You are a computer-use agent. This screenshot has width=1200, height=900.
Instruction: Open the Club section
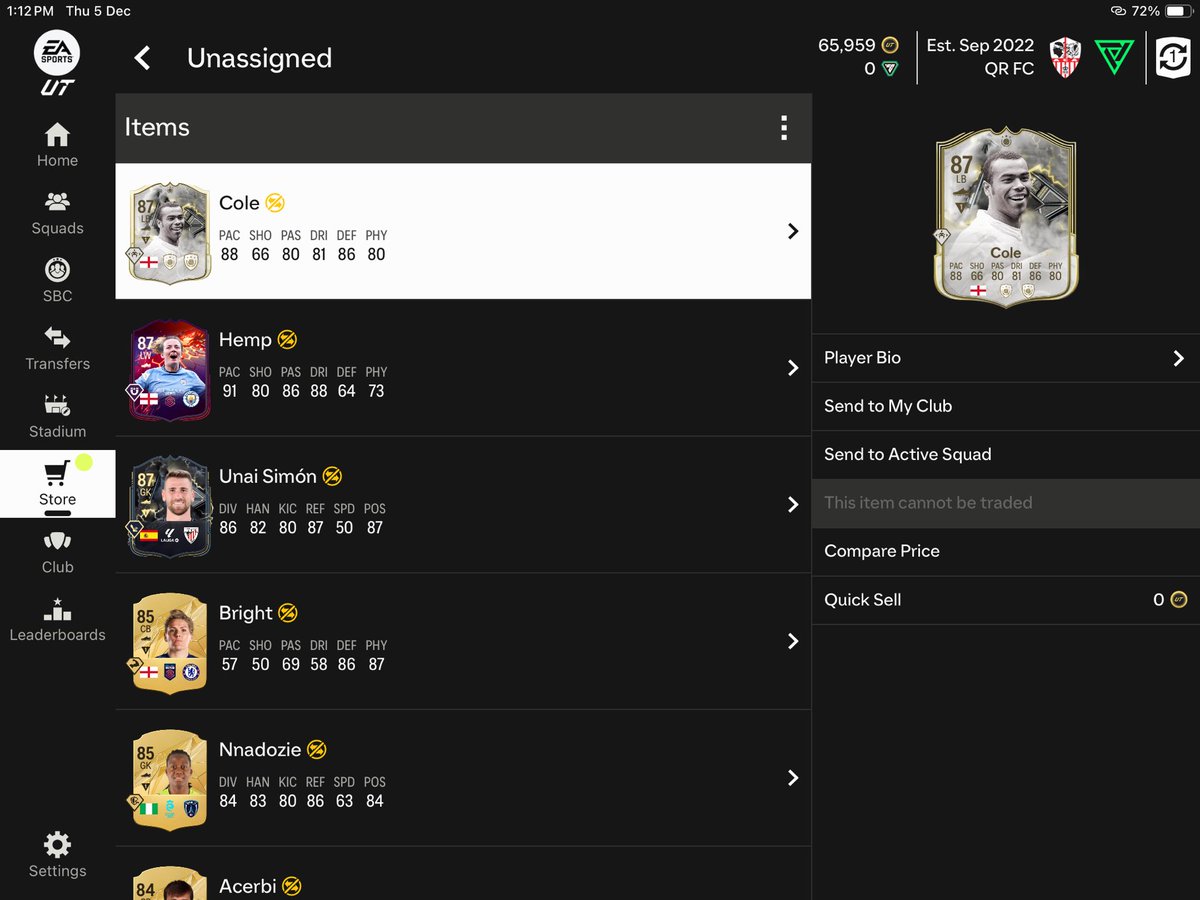click(57, 552)
